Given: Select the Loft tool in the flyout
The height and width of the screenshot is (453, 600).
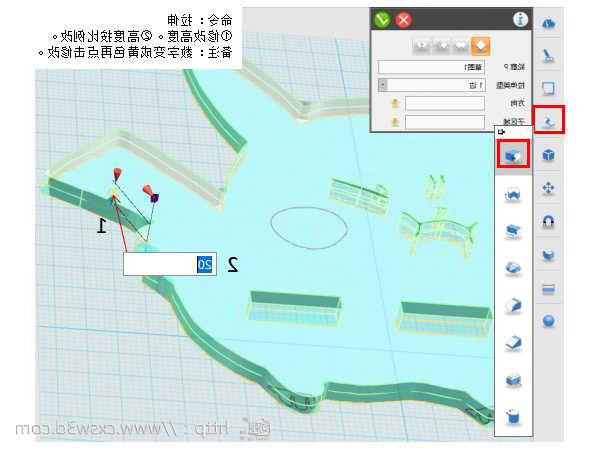Looking at the screenshot, I should click(x=513, y=268).
